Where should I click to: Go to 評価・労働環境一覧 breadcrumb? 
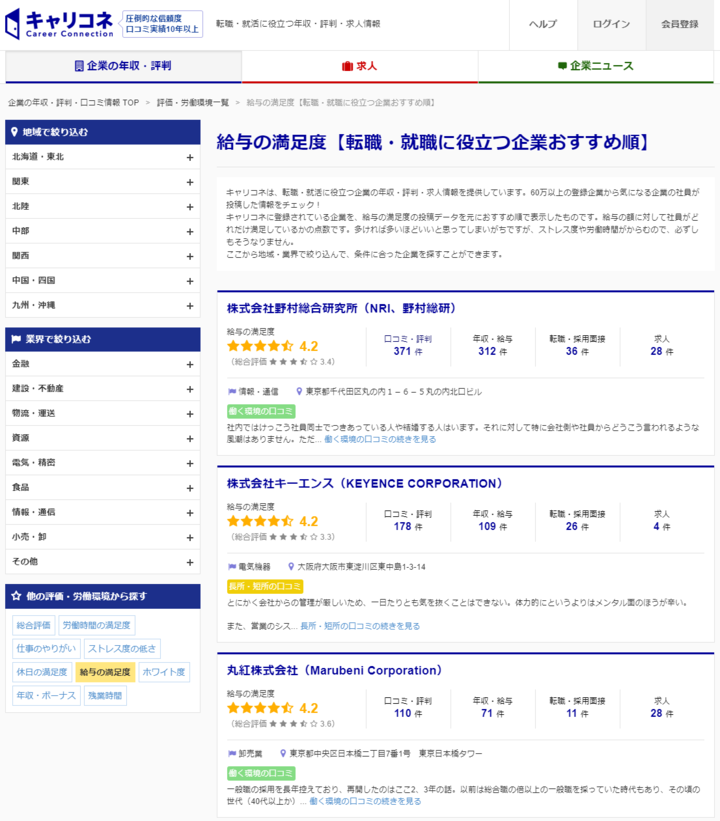tap(193, 103)
